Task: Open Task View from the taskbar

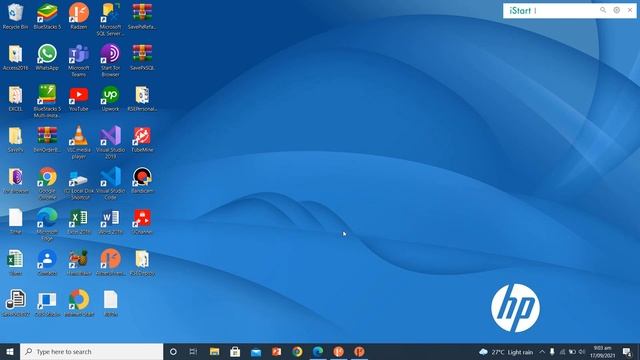Action: pyautogui.click(x=193, y=351)
